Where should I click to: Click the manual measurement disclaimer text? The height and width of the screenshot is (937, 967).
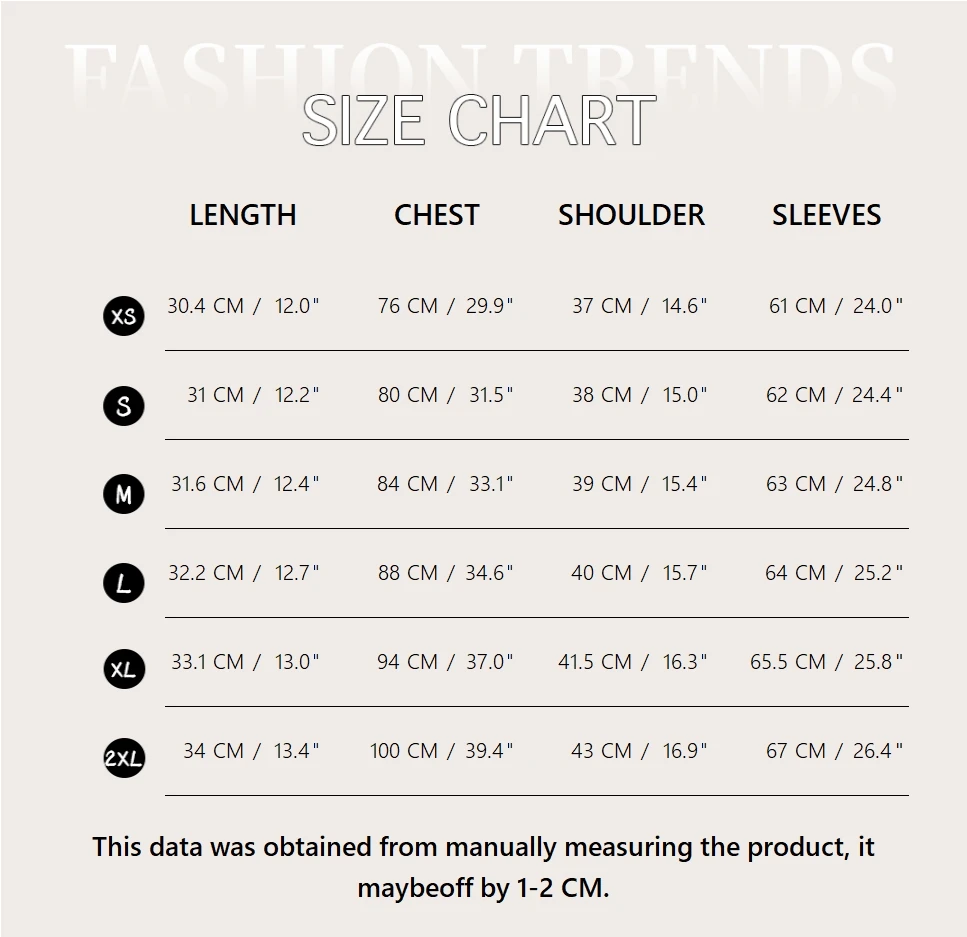(483, 867)
